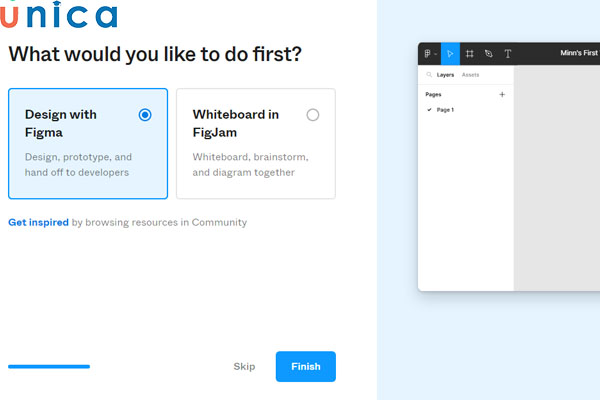Click the search magnifier in Layers panel
The width and height of the screenshot is (600, 400).
[429, 75]
